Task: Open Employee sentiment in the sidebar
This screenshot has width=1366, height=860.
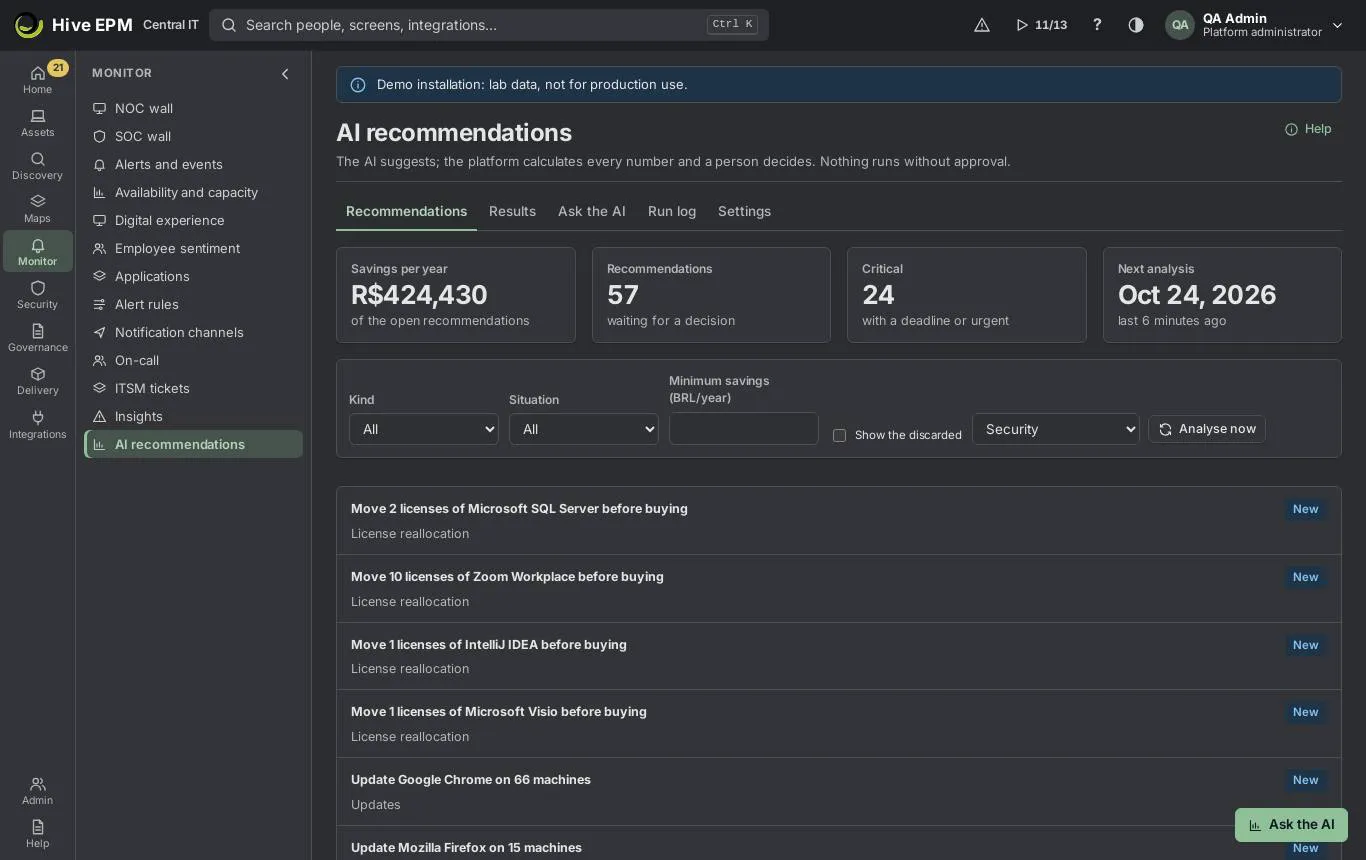Action: (193, 248)
